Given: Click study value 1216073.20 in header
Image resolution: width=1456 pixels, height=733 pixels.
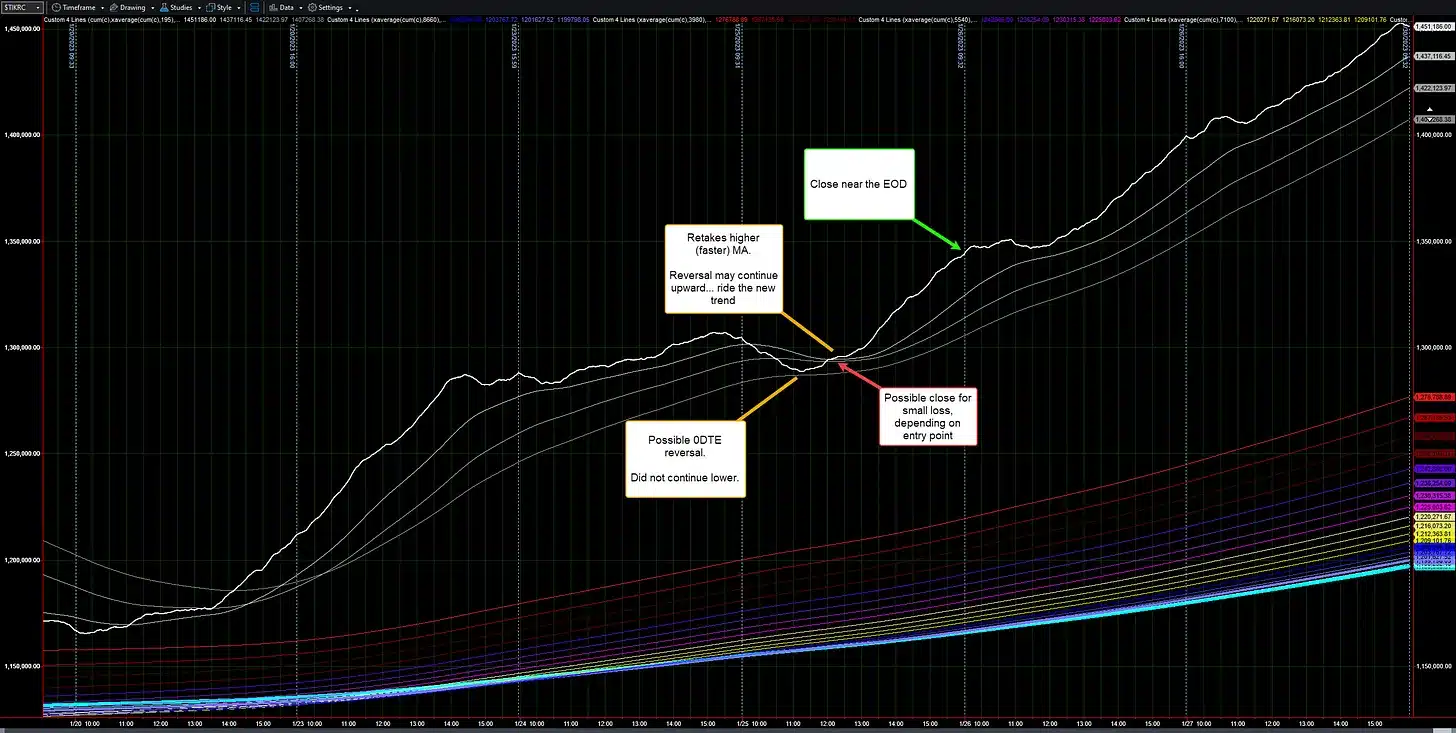Looking at the screenshot, I should click(x=1299, y=20).
